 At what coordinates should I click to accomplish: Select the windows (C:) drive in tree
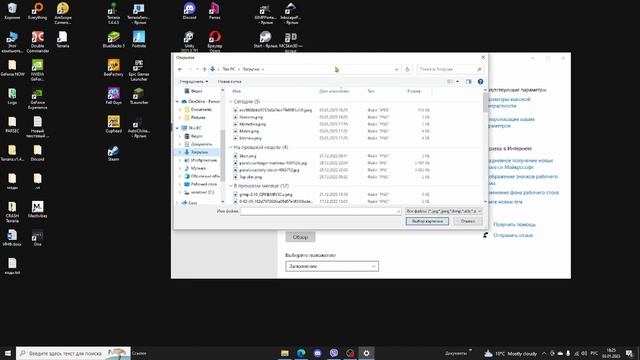pos(202,192)
